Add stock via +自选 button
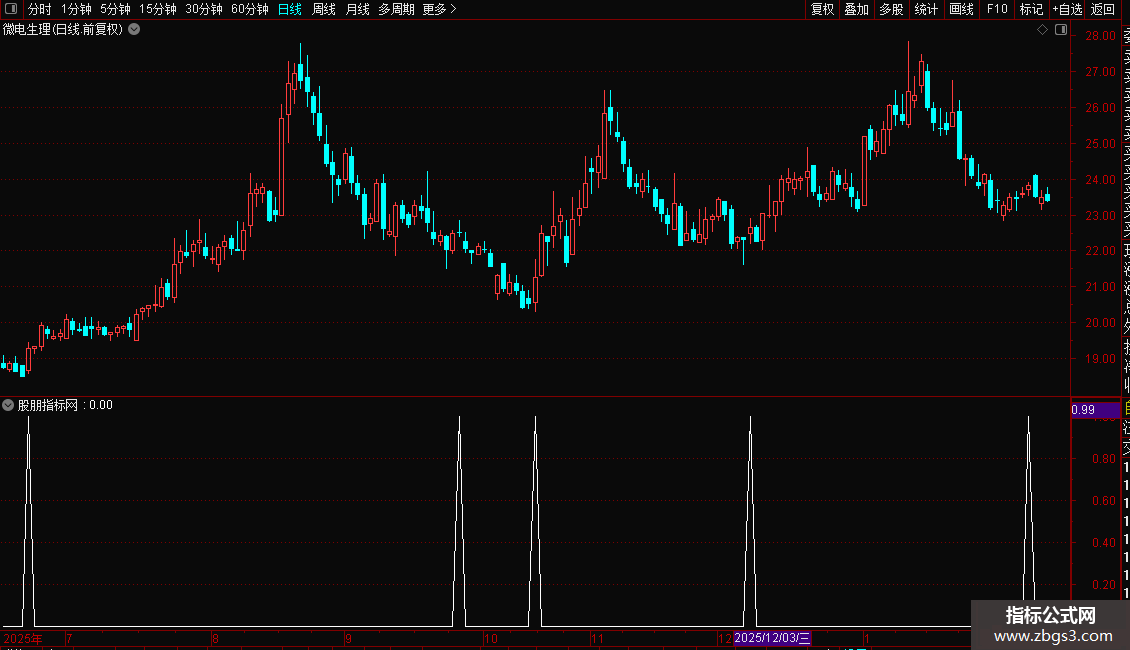The width and height of the screenshot is (1130, 650). [x=1067, y=9]
